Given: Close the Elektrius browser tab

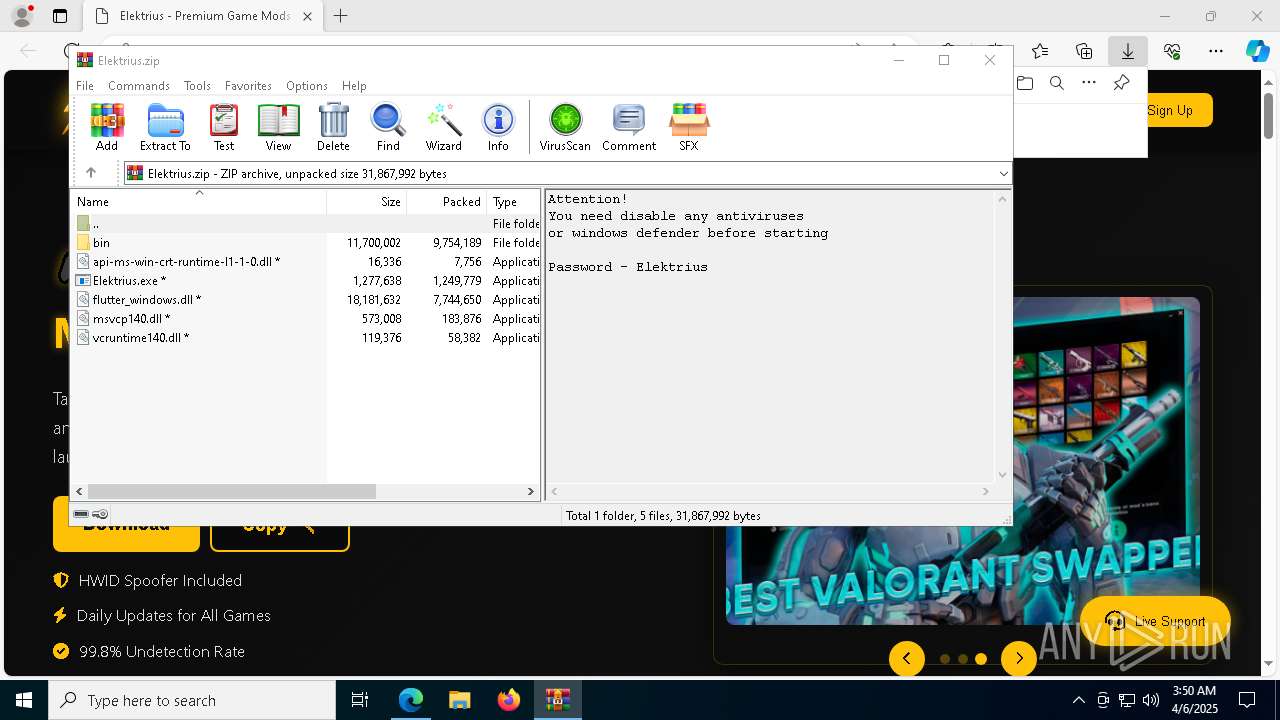Looking at the screenshot, I should (x=307, y=16).
